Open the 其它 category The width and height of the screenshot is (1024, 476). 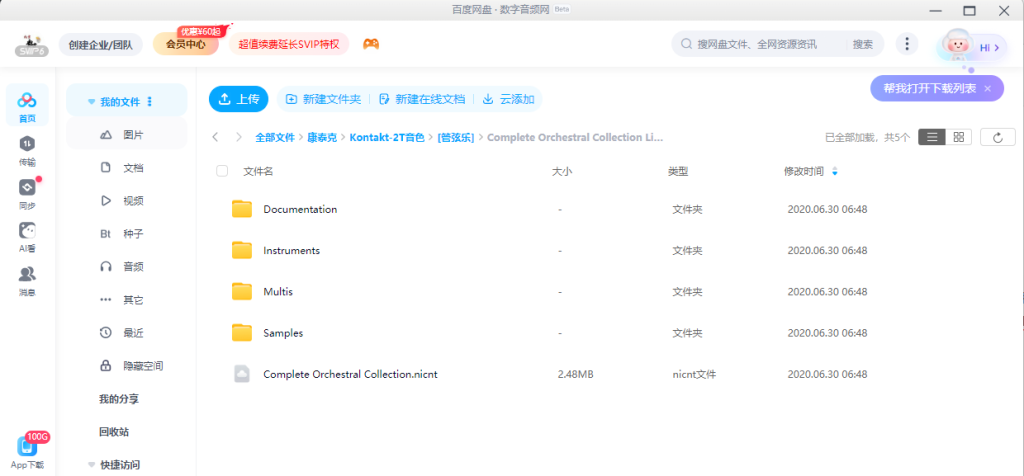(x=127, y=300)
